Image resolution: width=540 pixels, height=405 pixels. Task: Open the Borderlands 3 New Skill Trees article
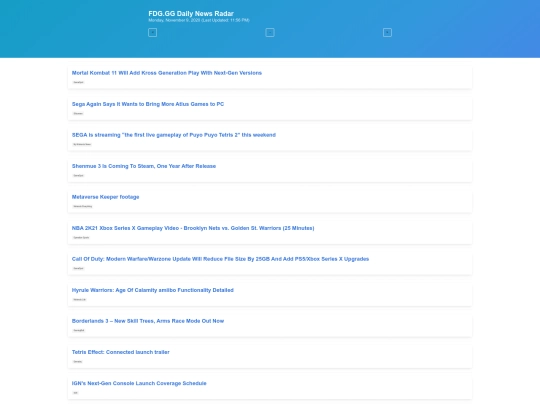point(148,321)
